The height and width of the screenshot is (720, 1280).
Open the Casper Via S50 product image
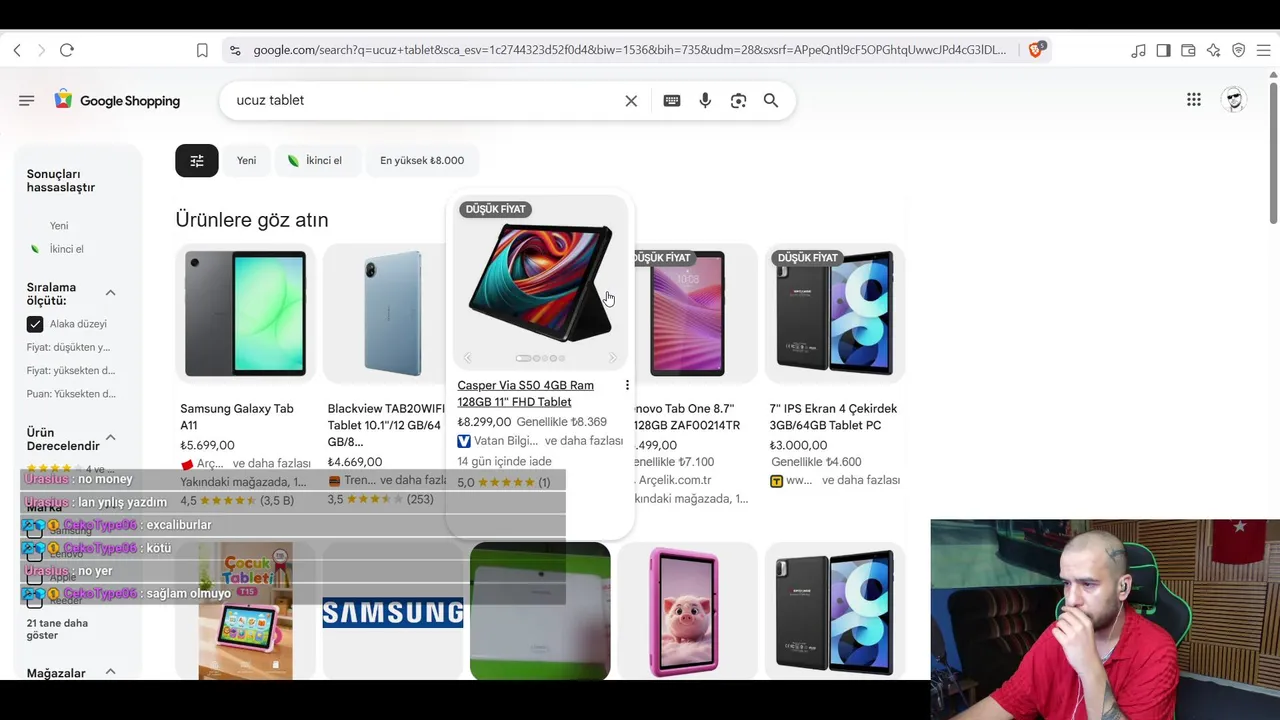(x=540, y=283)
